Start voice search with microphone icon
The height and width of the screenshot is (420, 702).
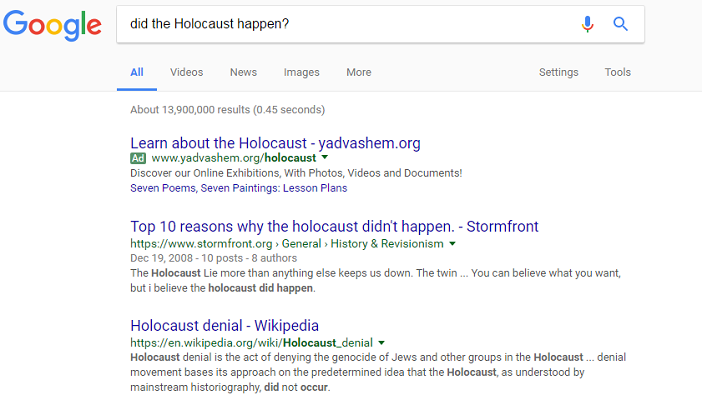pyautogui.click(x=587, y=24)
